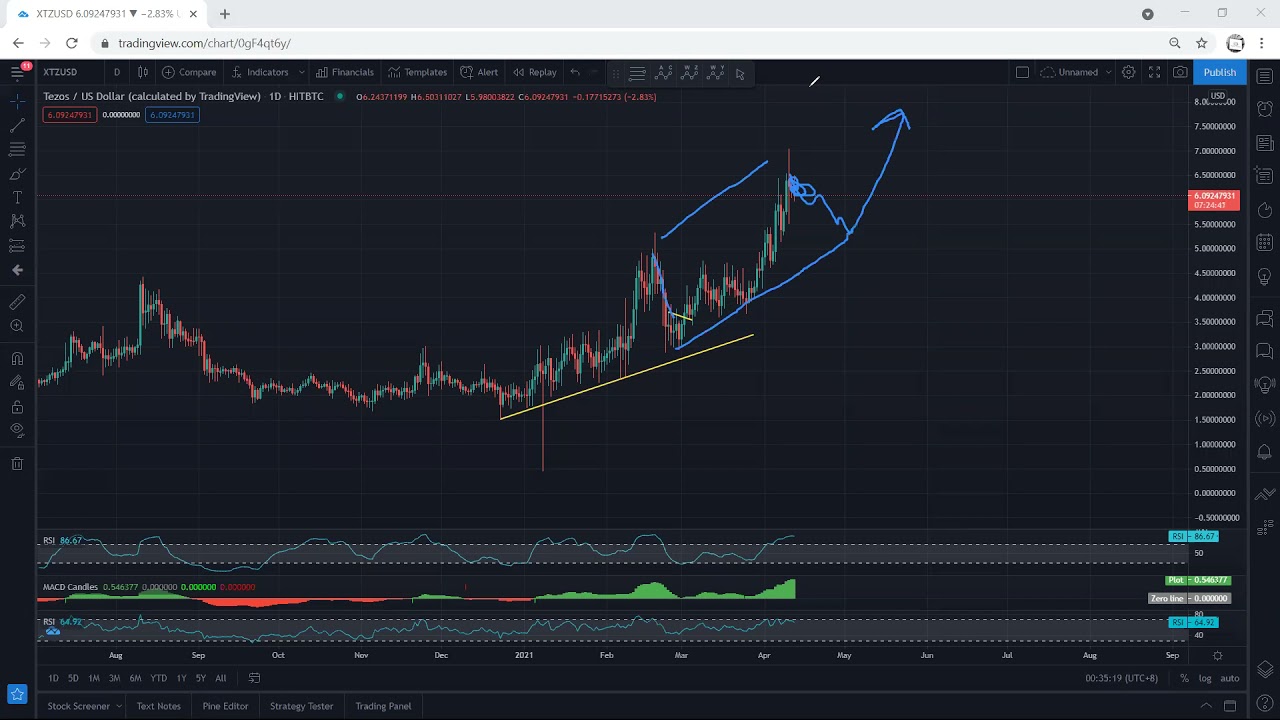Open the patterns tool in left toolbar
The image size is (1280, 720).
(x=17, y=222)
